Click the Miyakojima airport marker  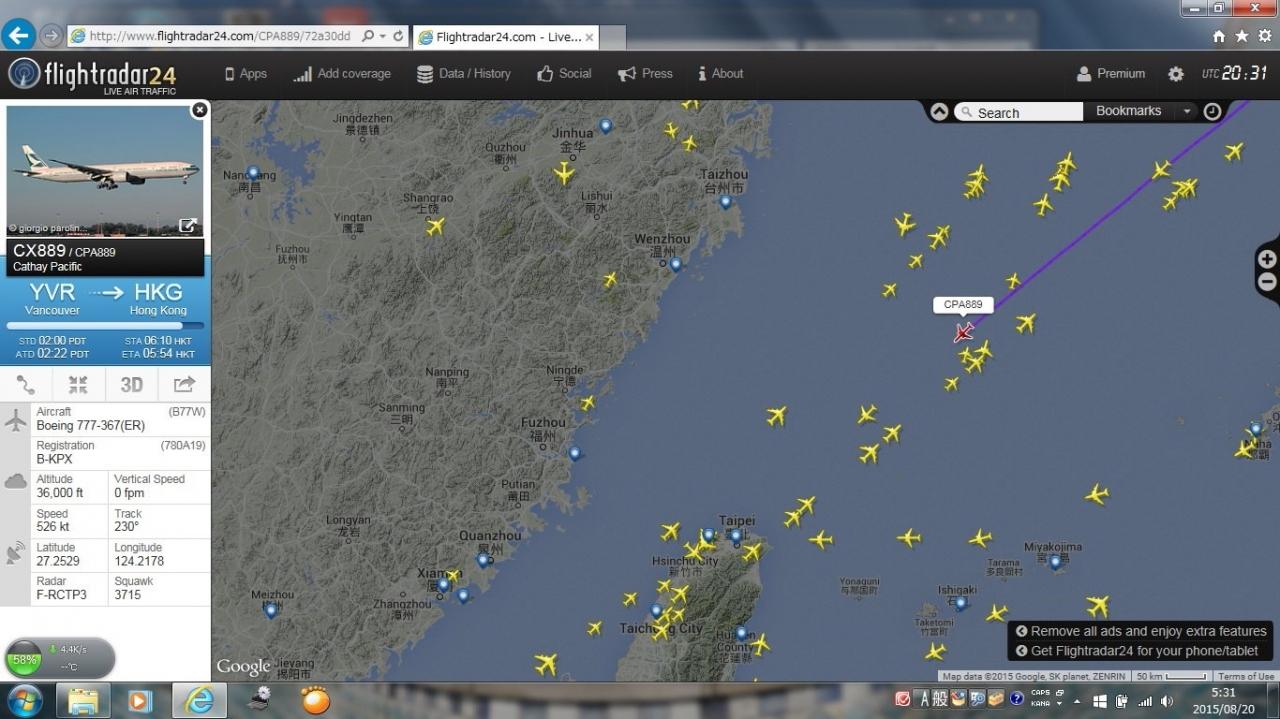click(1055, 562)
